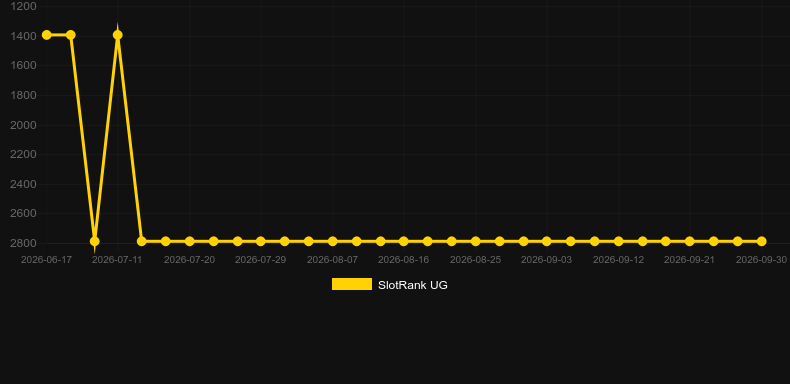The image size is (790, 384).
Task: Click the 2026-08-16 date axis label
Action: (404, 260)
